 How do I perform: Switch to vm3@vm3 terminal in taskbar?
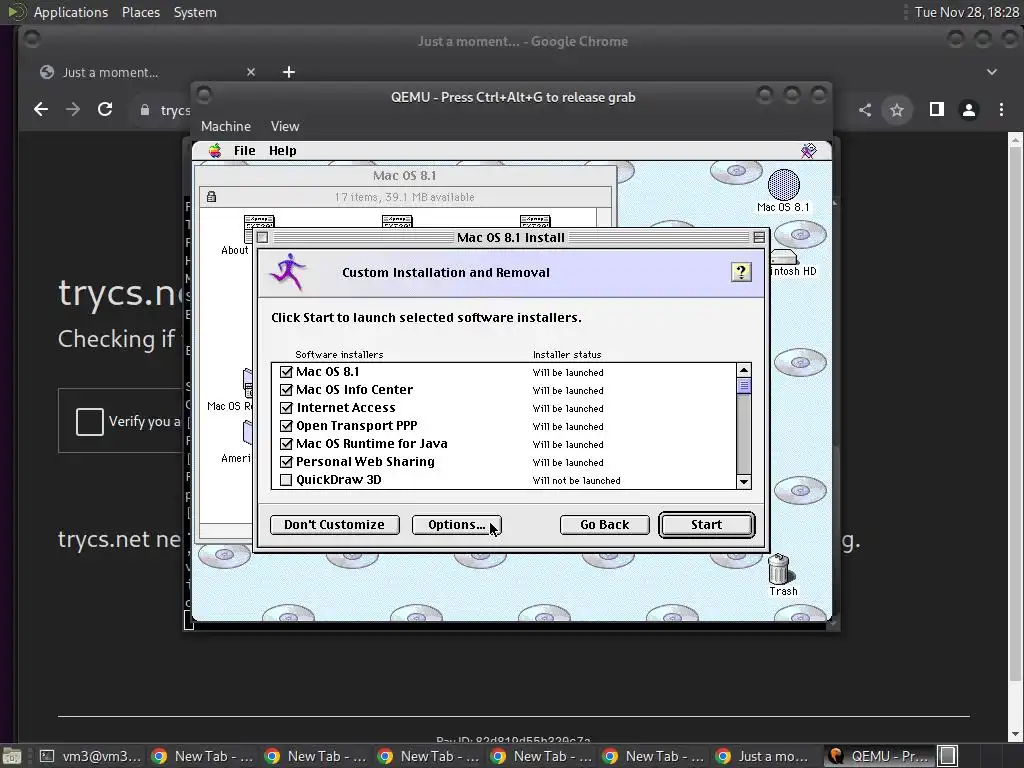point(90,756)
